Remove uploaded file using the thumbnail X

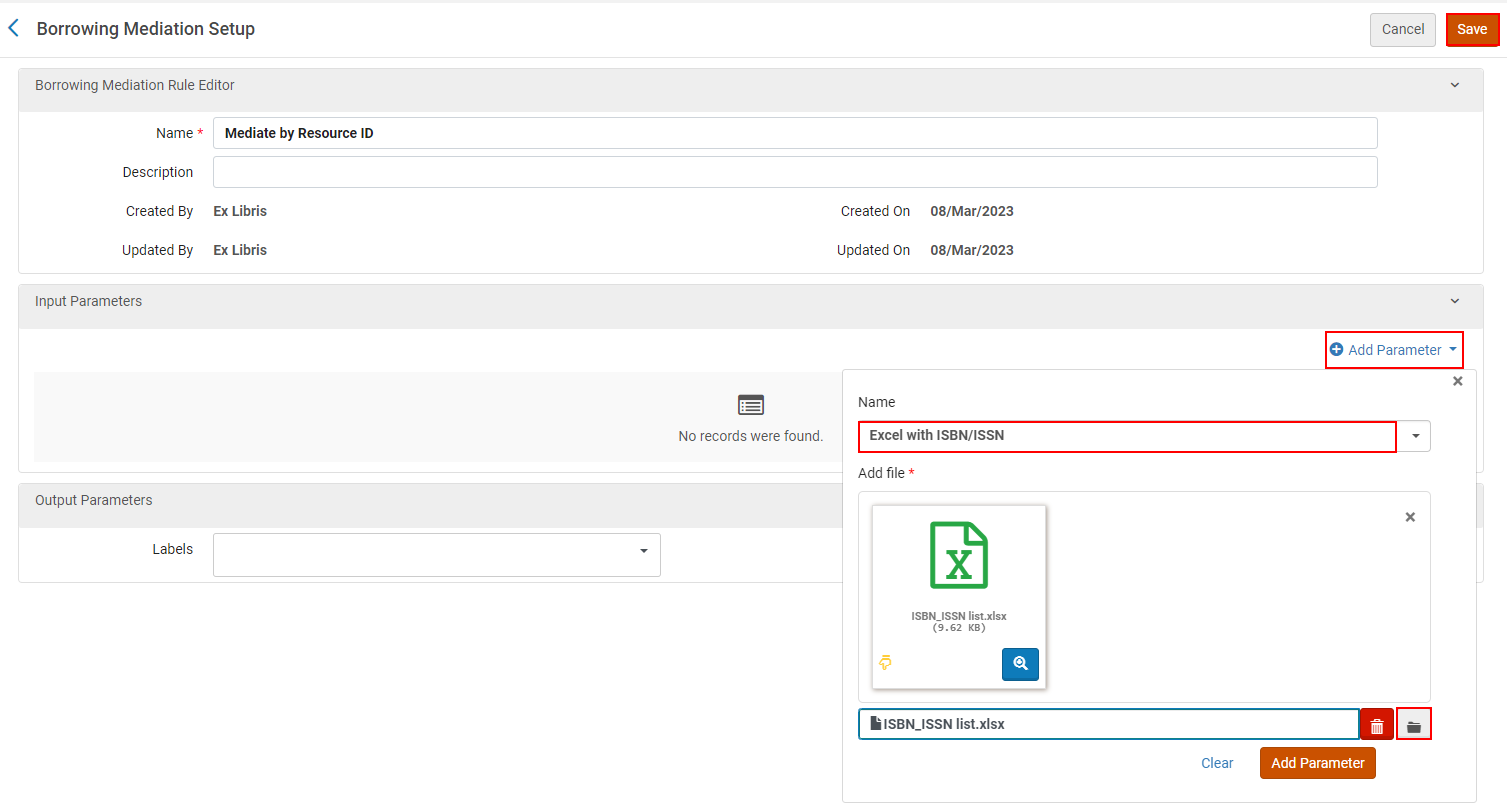point(1410,517)
